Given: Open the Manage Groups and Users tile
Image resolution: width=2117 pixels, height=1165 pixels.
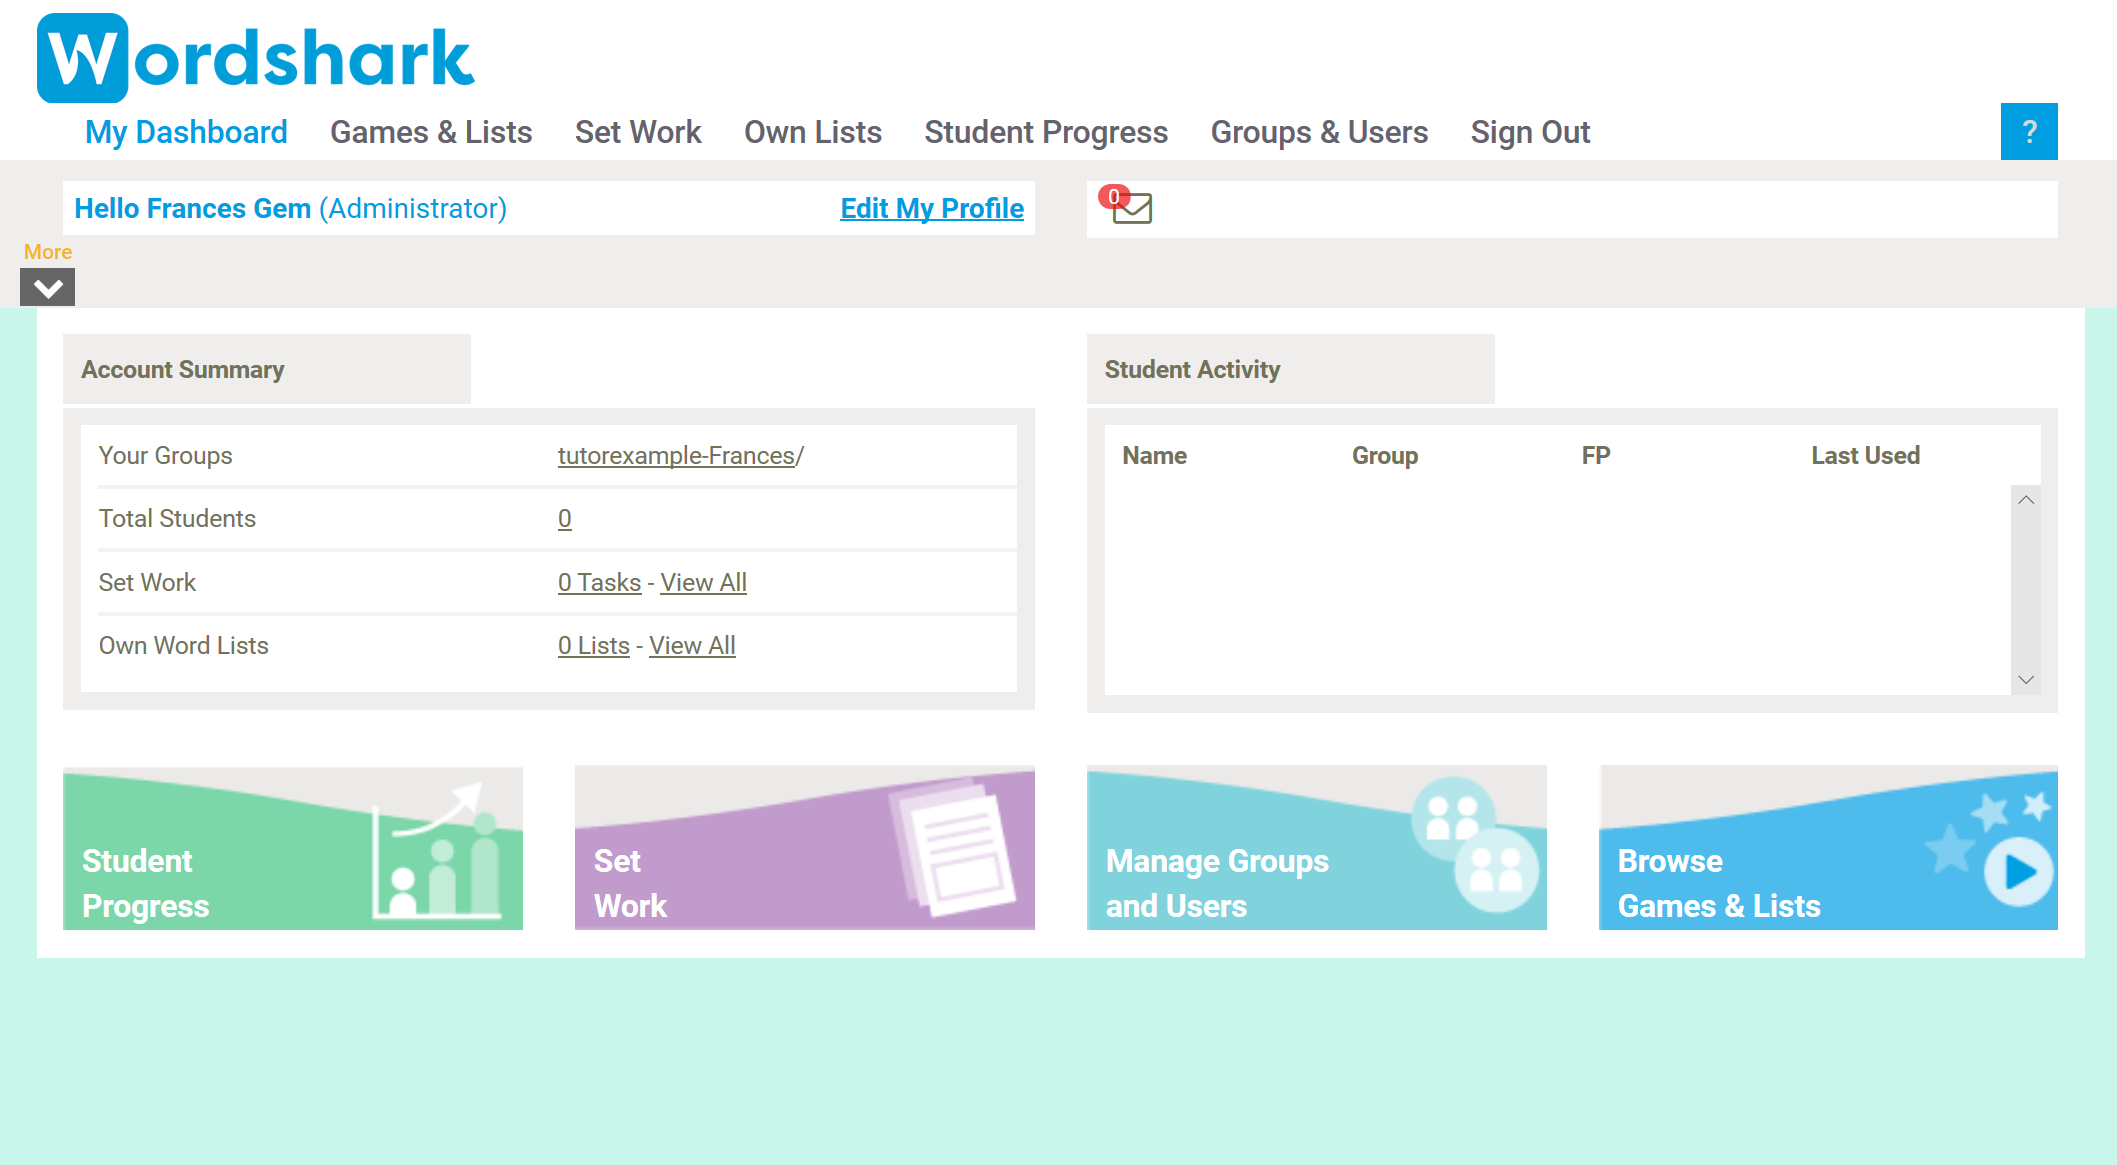Looking at the screenshot, I should click(x=1316, y=848).
